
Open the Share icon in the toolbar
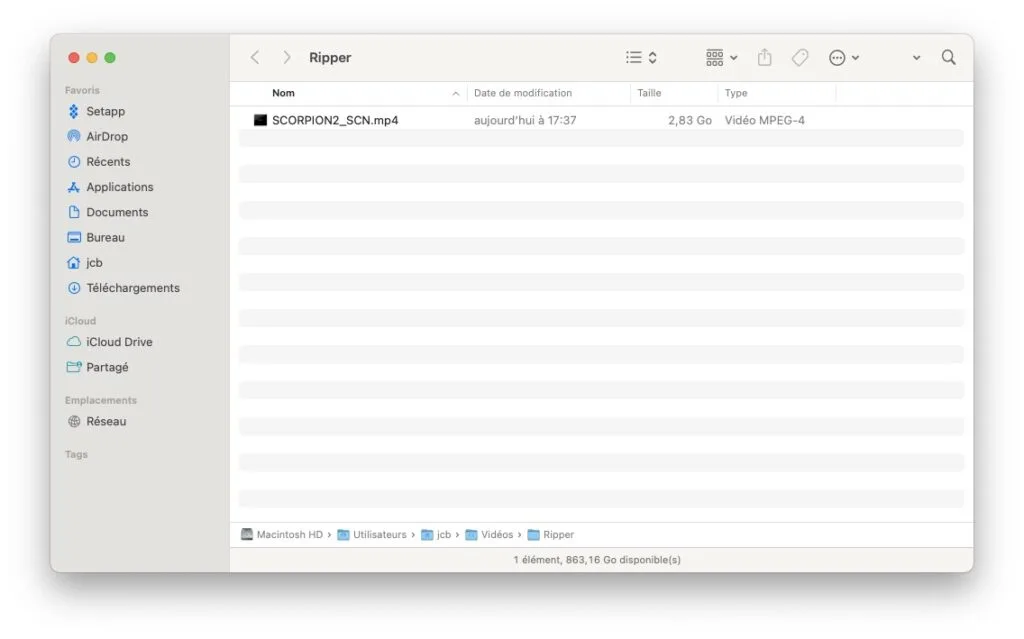[x=764, y=57]
